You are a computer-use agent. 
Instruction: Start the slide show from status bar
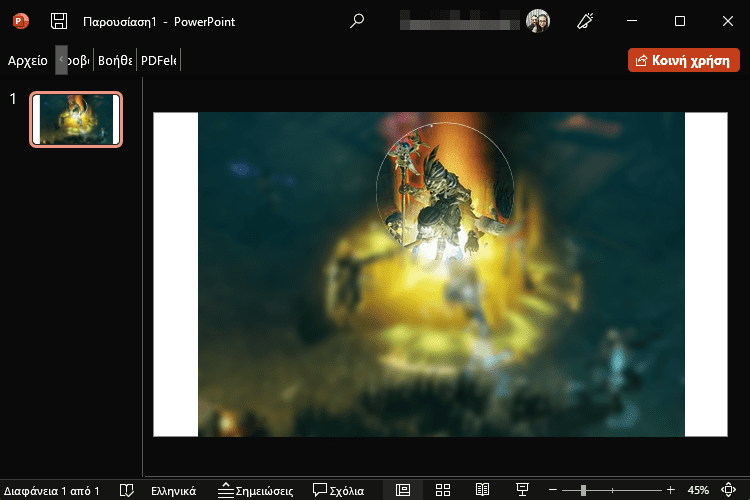(522, 490)
